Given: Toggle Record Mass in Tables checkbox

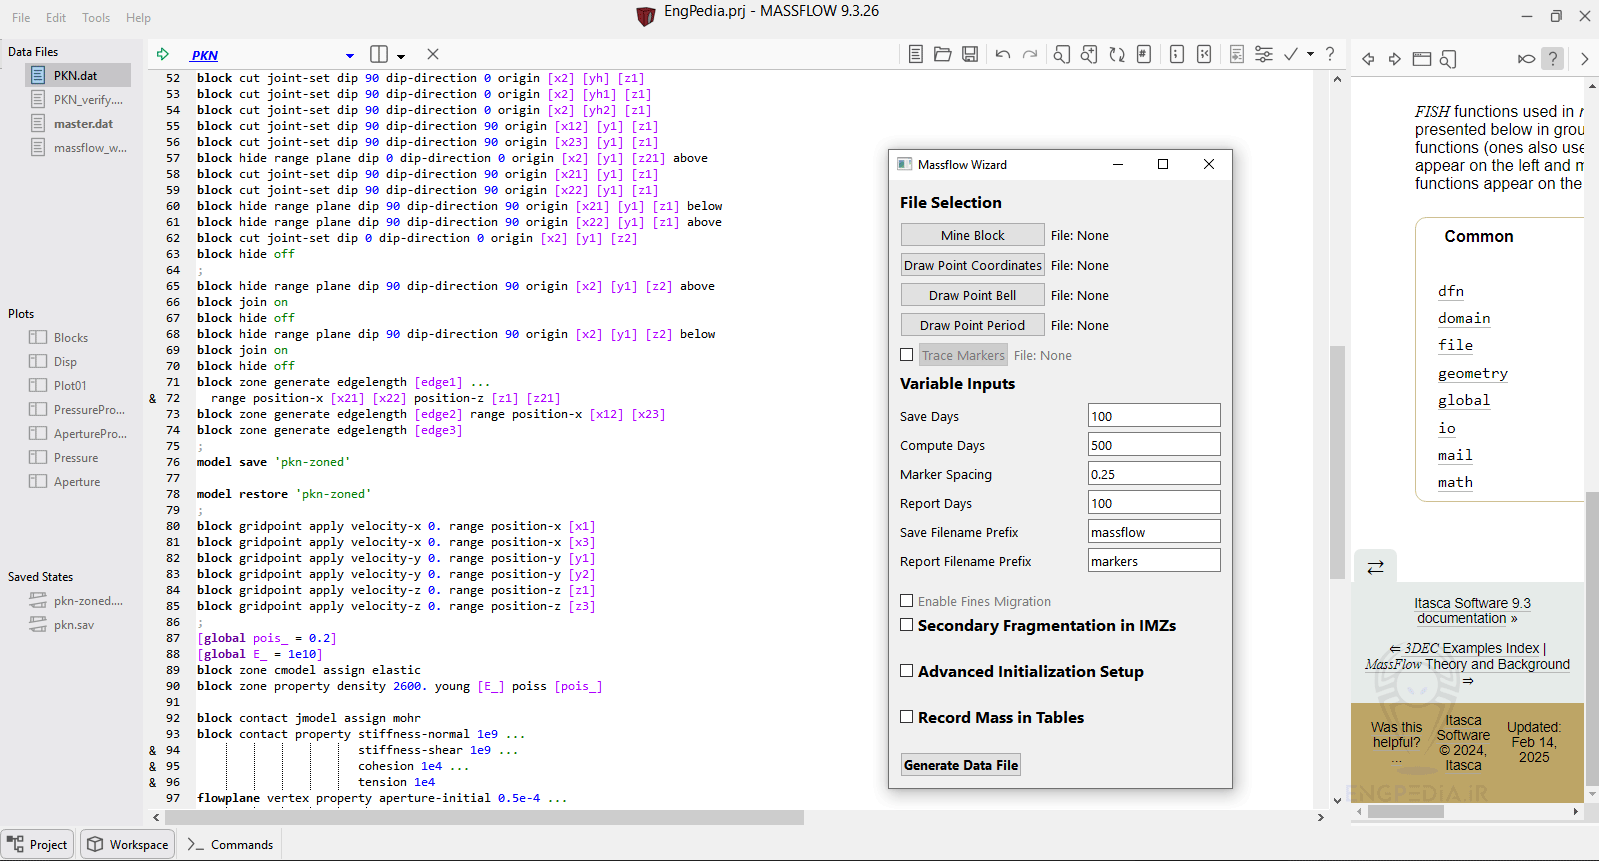Looking at the screenshot, I should point(907,717).
